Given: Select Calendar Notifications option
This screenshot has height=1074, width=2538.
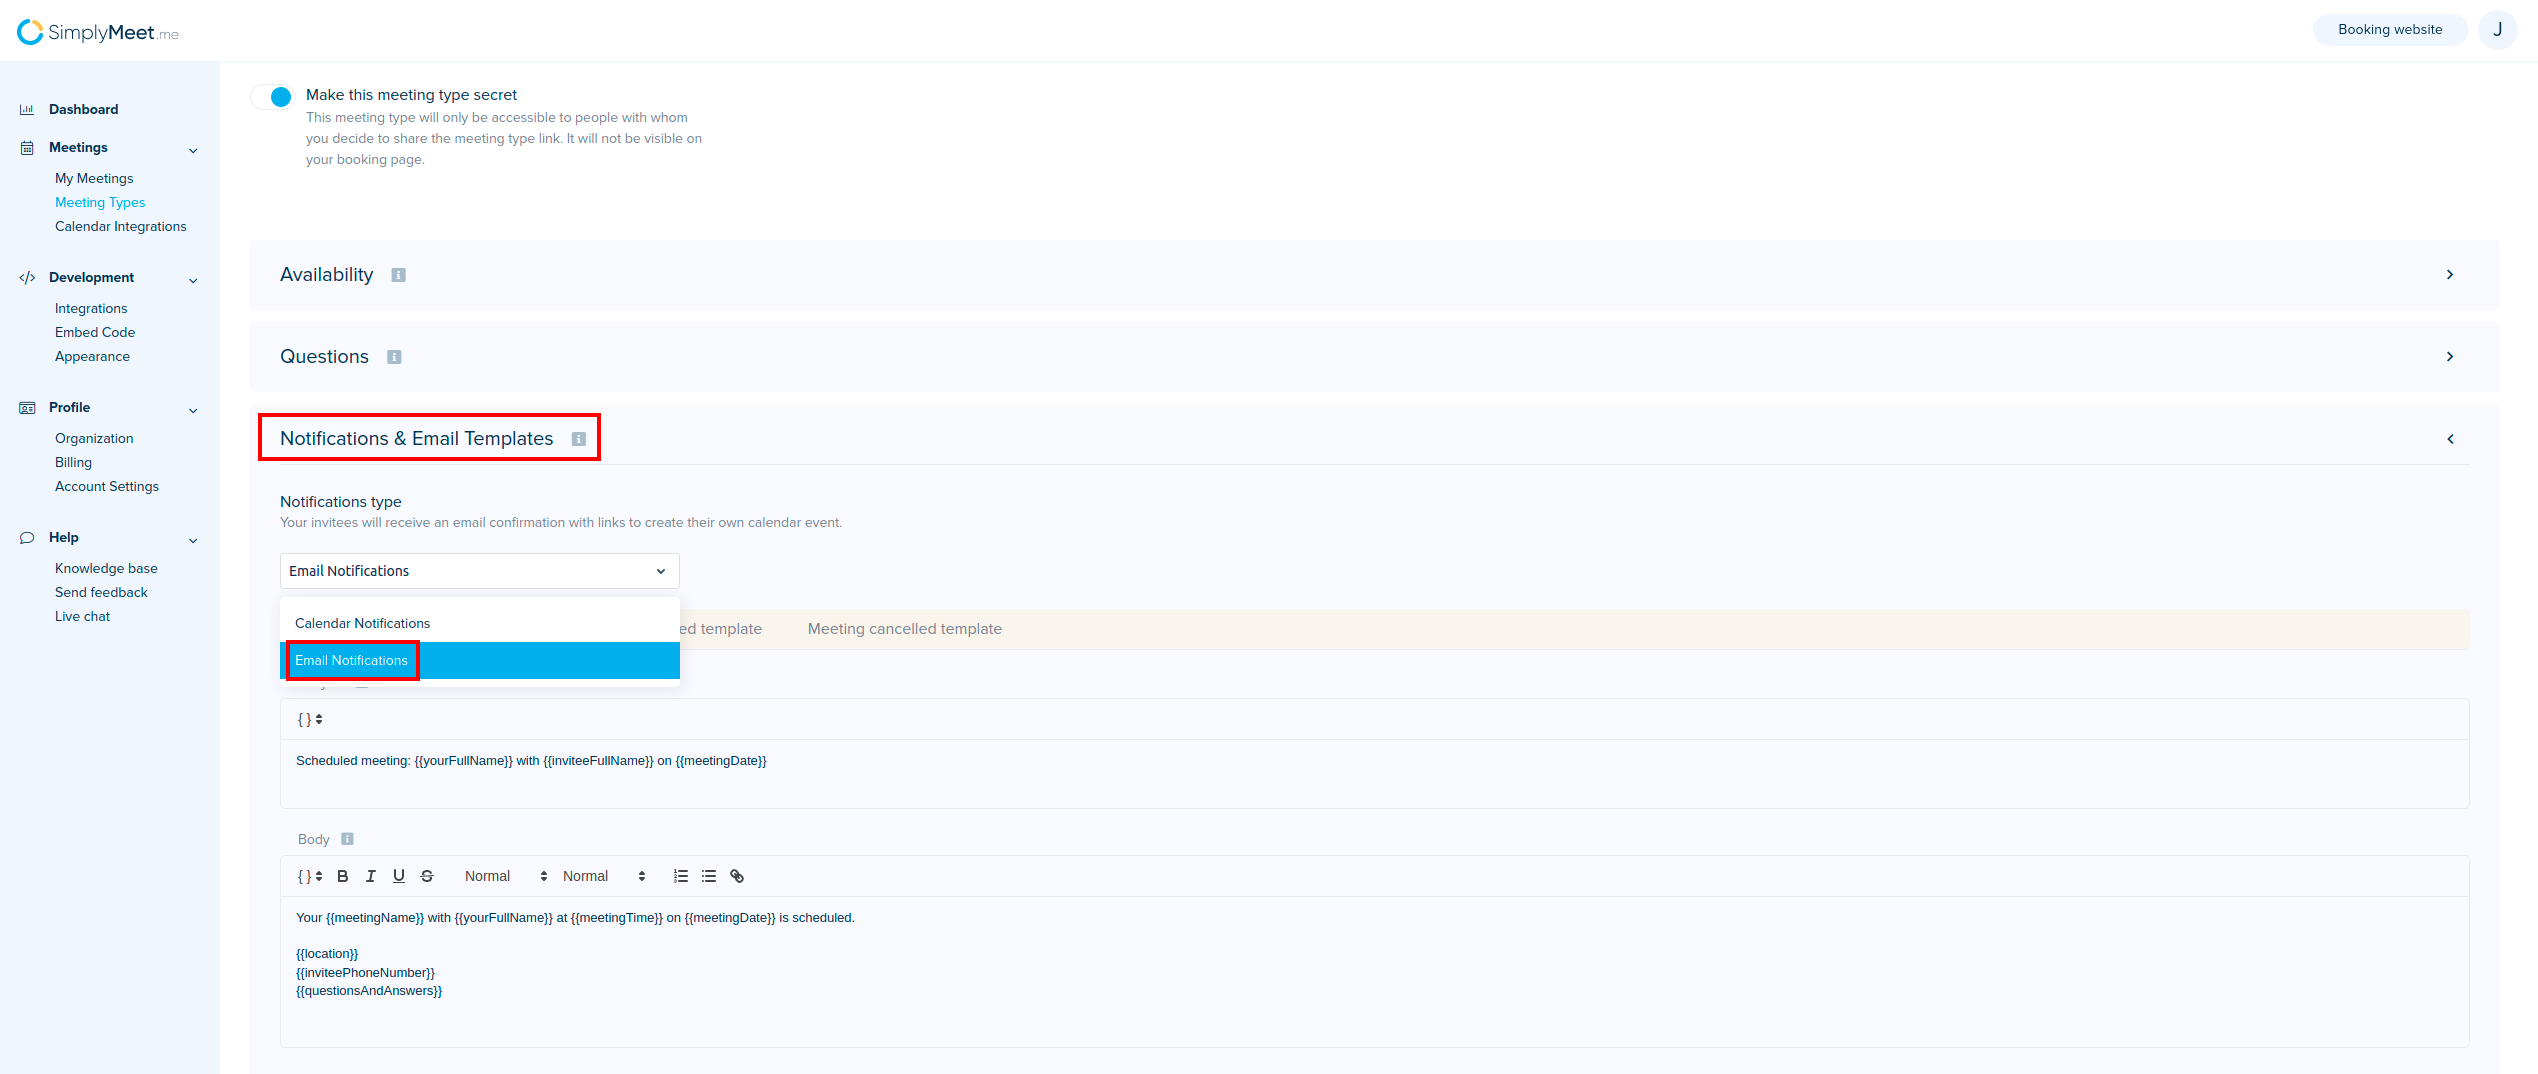Looking at the screenshot, I should (x=363, y=623).
